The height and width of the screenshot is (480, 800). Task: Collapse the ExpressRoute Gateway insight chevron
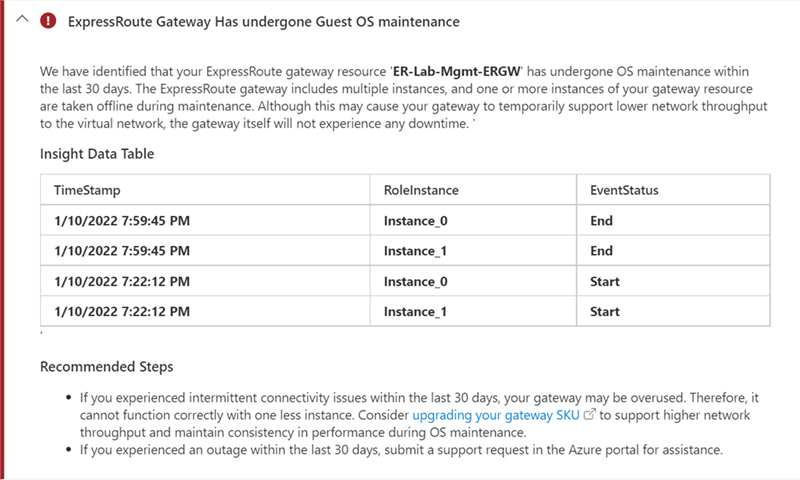22,19
